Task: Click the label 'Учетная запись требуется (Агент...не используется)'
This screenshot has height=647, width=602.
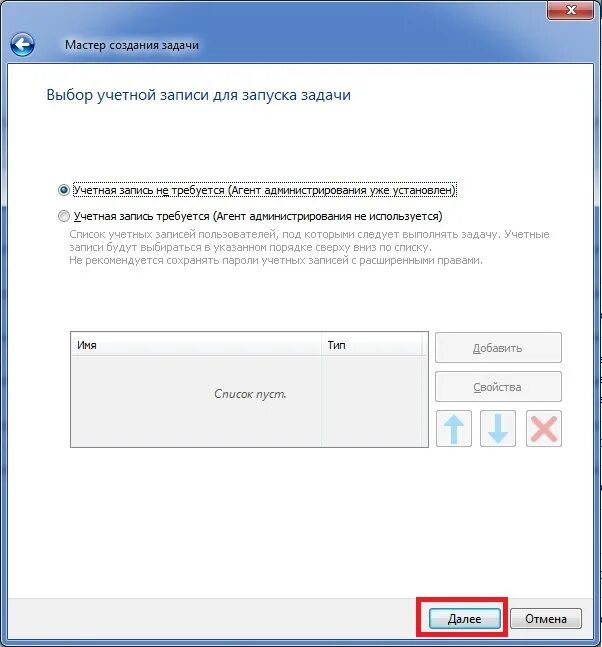Action: pyautogui.click(x=258, y=216)
